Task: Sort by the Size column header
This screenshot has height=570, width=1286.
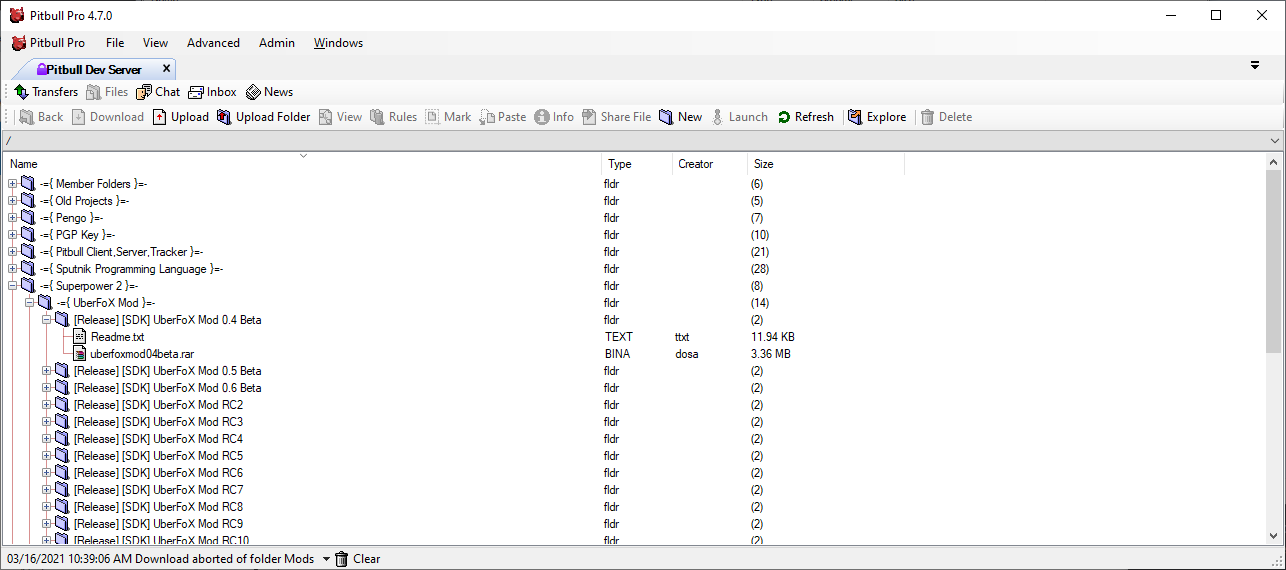Action: point(826,164)
